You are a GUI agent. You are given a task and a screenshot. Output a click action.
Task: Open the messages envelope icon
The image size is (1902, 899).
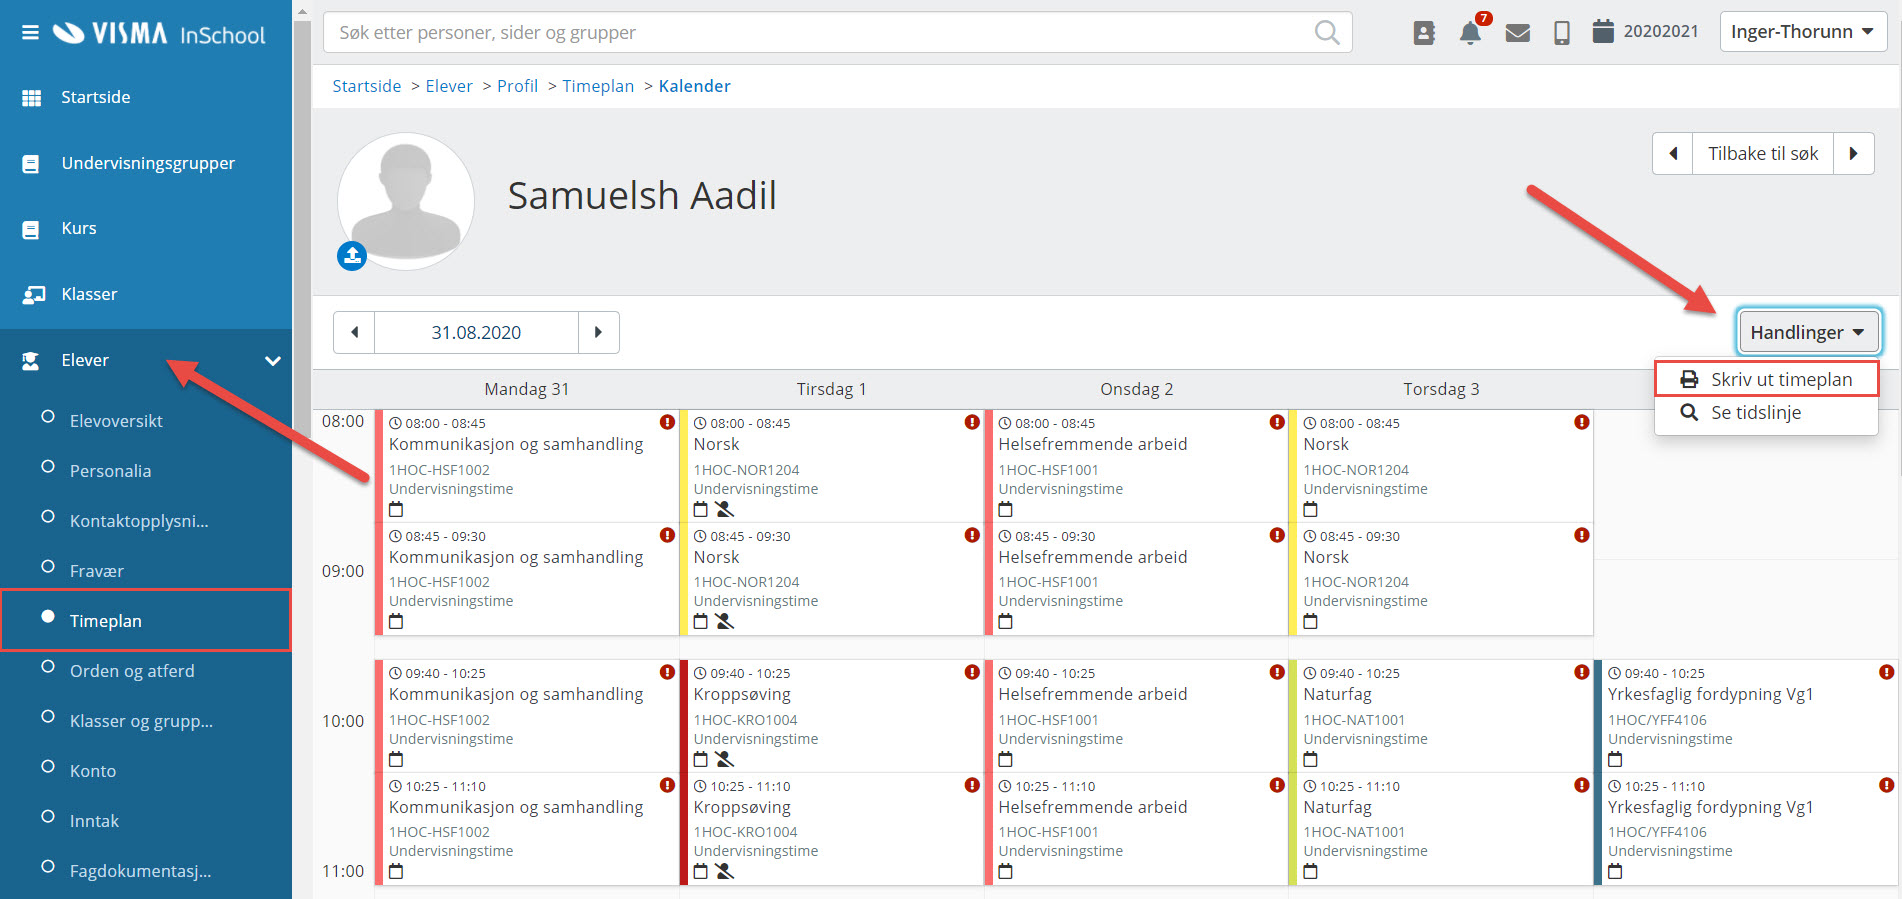click(1517, 33)
